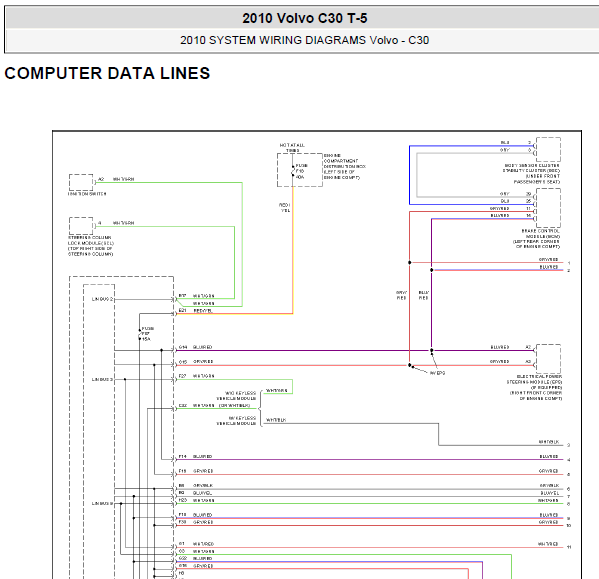Click the "F27 WHT/GRN" connector label
The image size is (599, 579).
point(196,376)
